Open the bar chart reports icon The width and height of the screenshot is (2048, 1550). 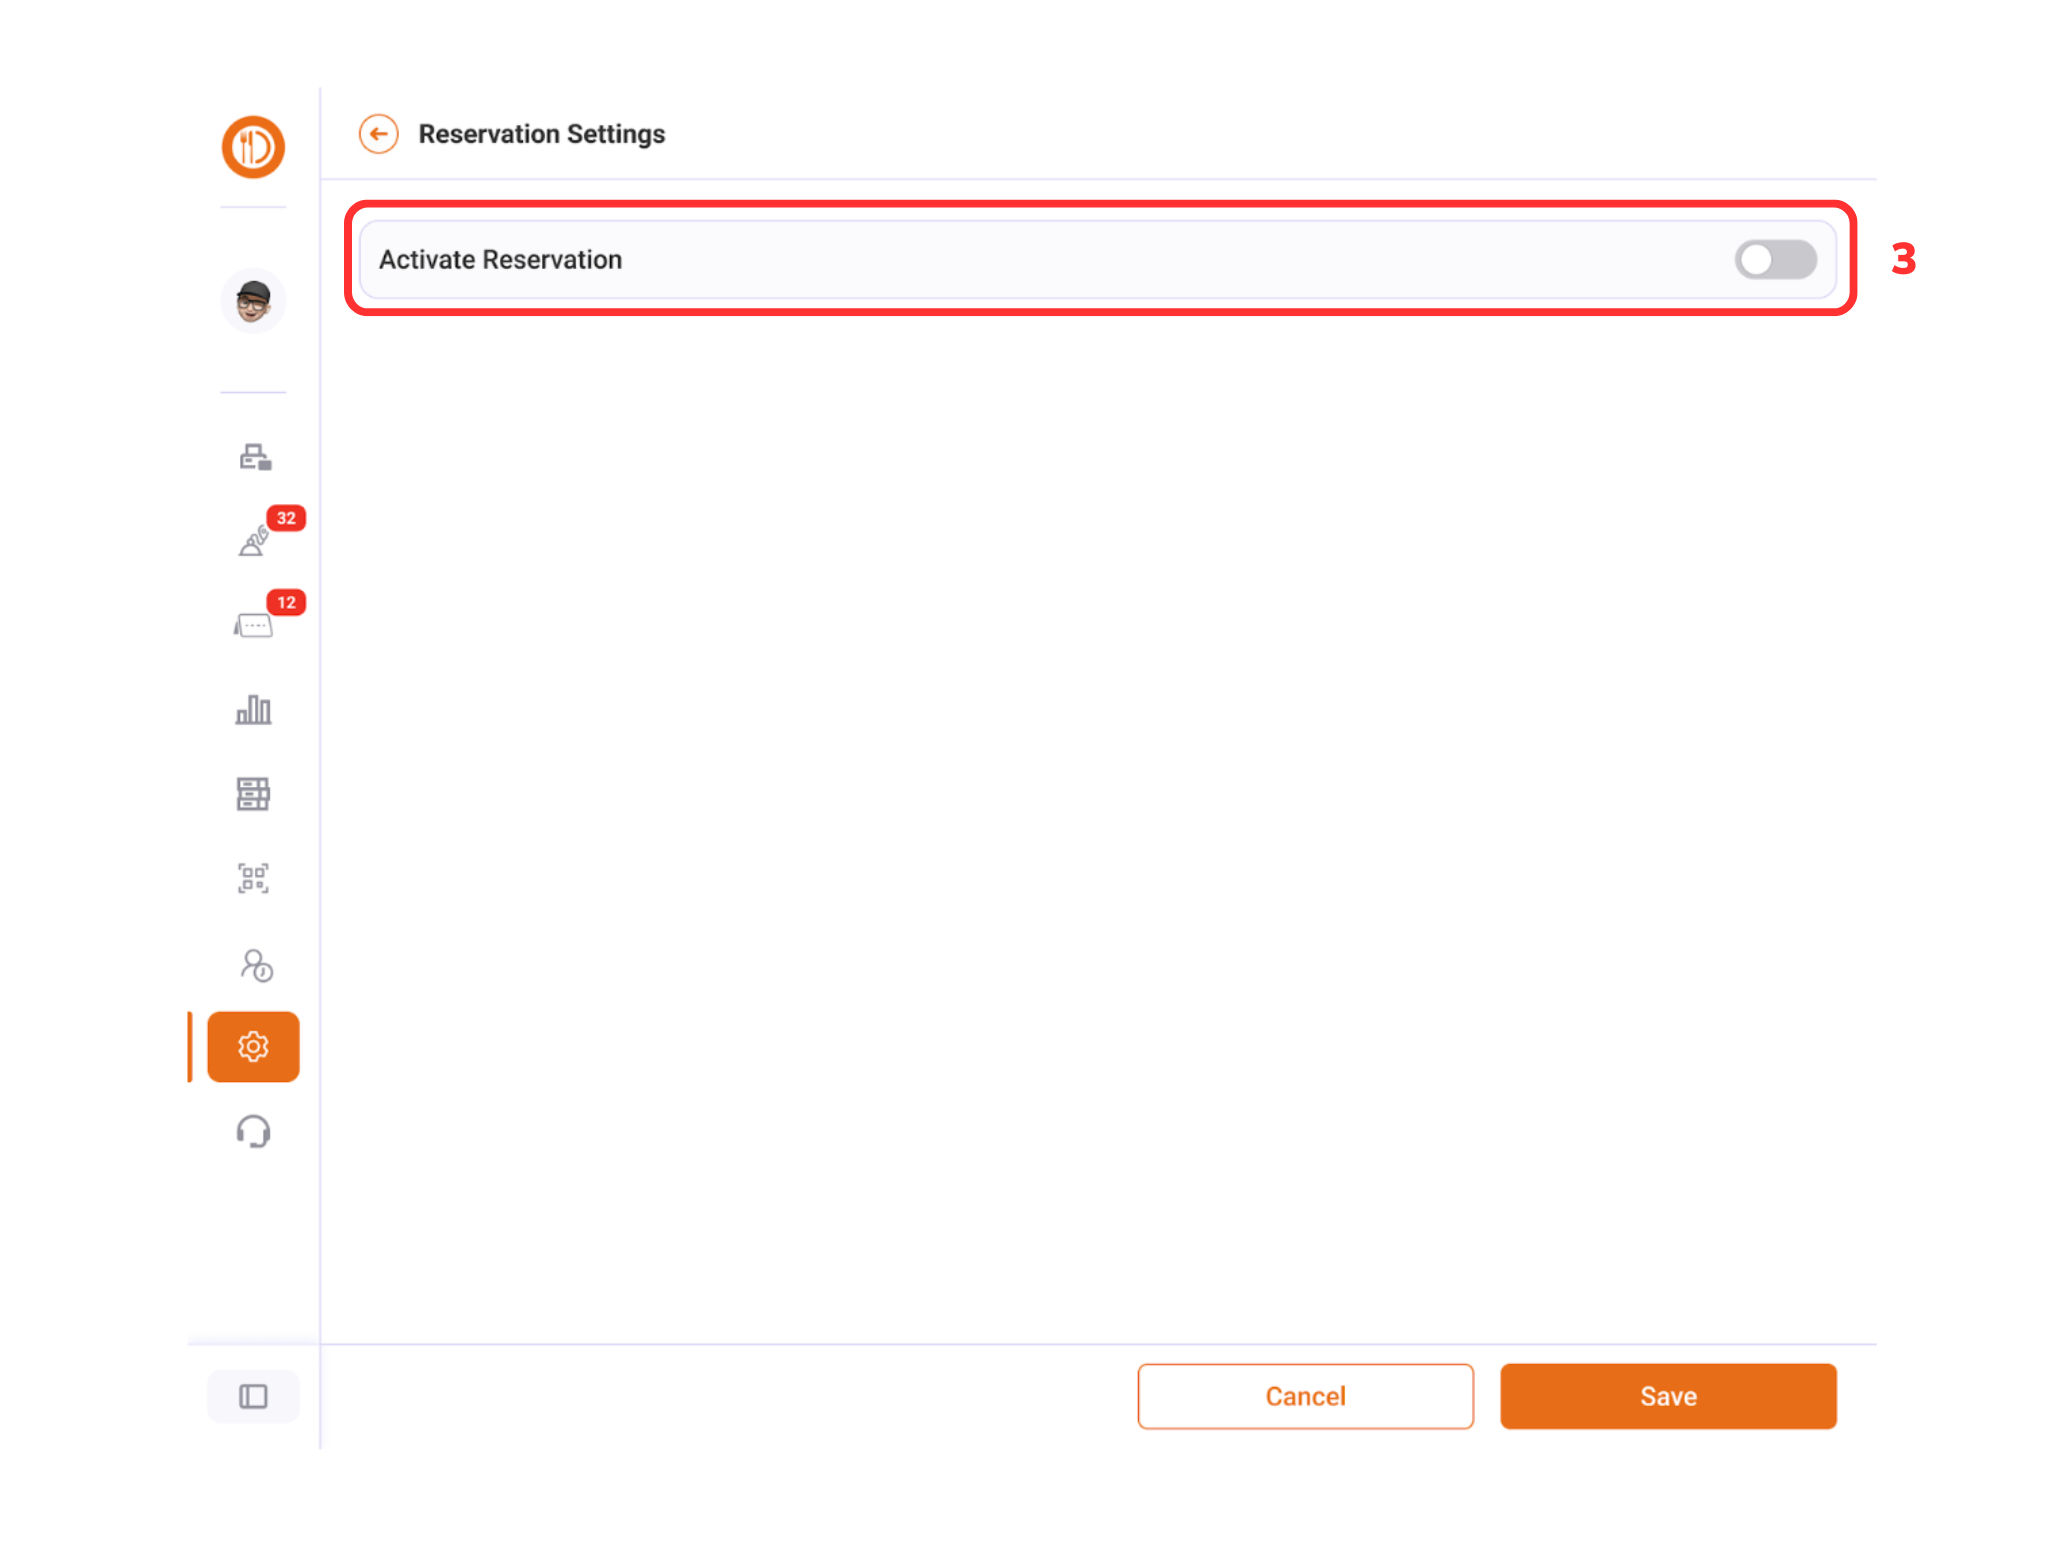253,709
